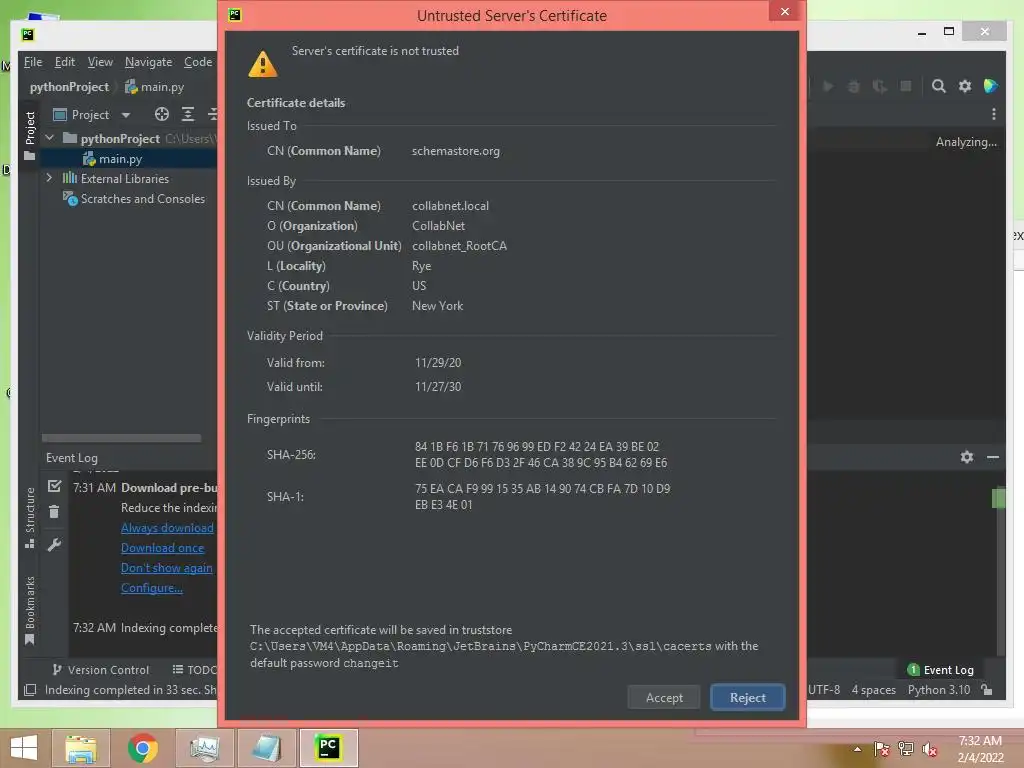Open the TODO tool window tab
This screenshot has height=768, width=1024.
[194, 669]
